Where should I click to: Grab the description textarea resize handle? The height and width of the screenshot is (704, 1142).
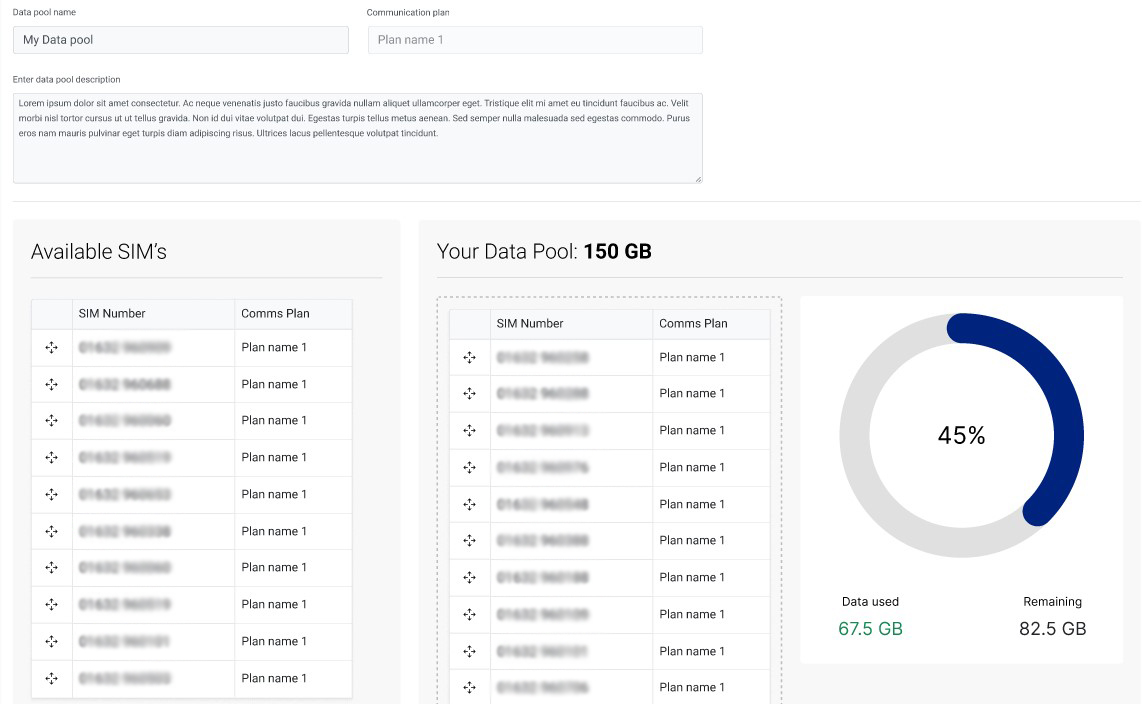(x=698, y=179)
